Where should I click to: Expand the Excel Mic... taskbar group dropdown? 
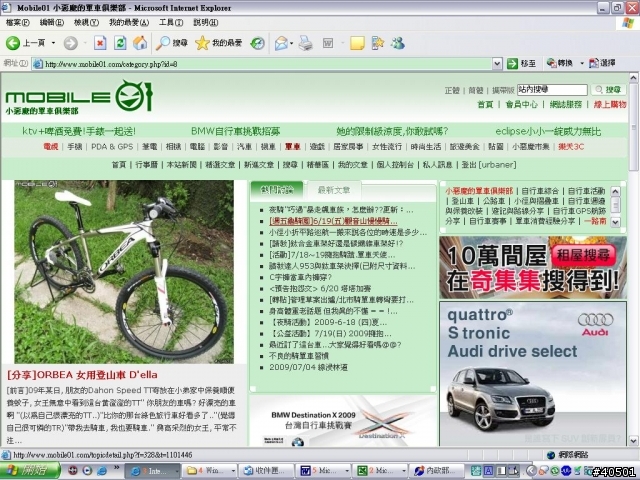click(x=403, y=471)
